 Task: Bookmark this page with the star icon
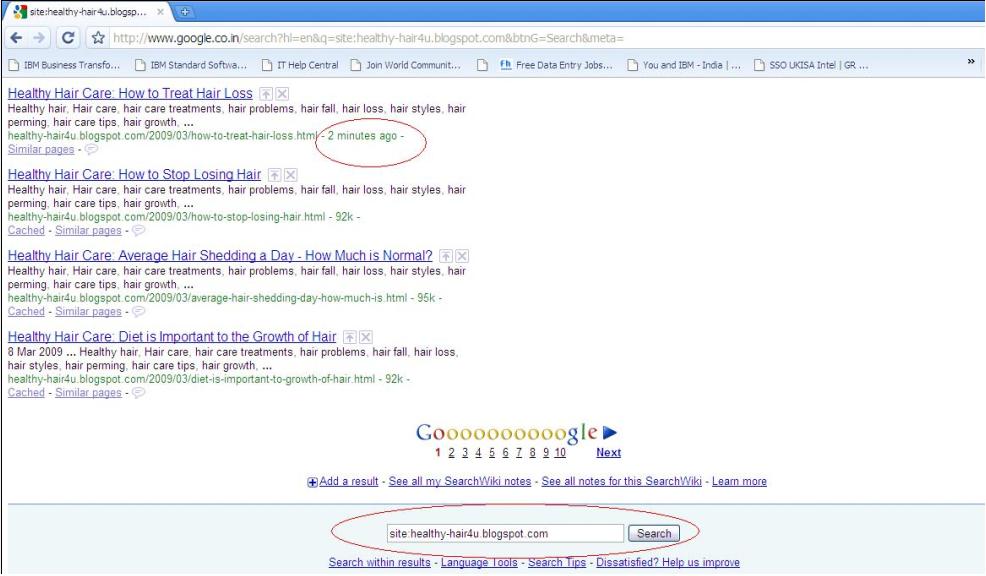98,38
